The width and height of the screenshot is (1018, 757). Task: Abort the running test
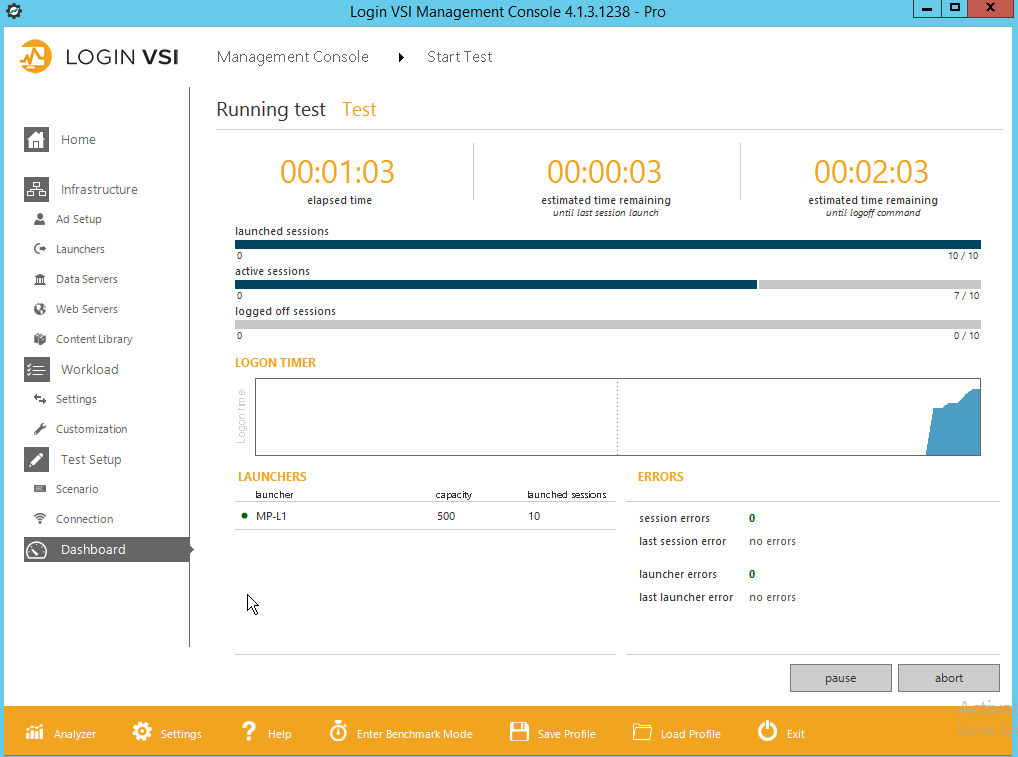[949, 678]
